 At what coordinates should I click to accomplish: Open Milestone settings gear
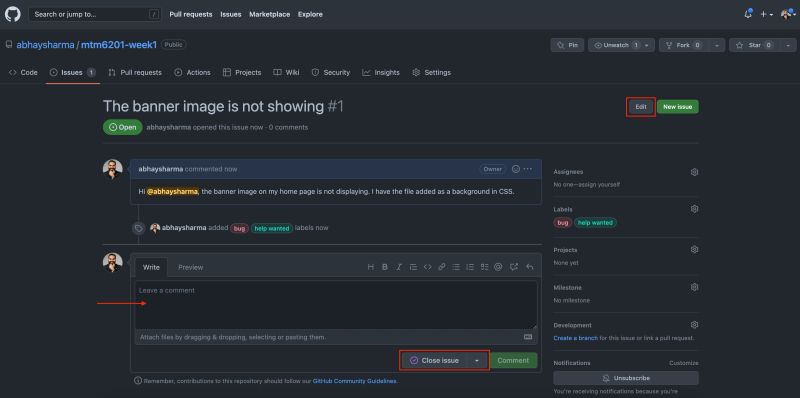click(694, 287)
